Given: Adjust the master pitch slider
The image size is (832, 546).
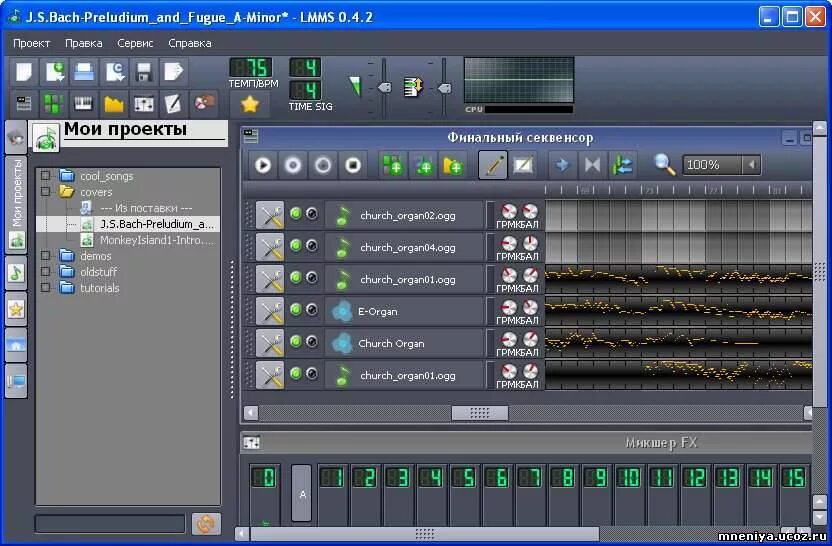Looking at the screenshot, I should point(445,88).
